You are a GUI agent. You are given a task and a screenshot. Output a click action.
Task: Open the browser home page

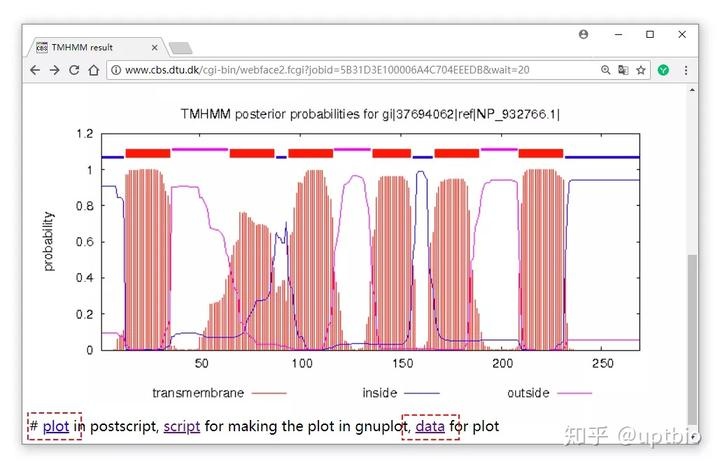(93, 70)
